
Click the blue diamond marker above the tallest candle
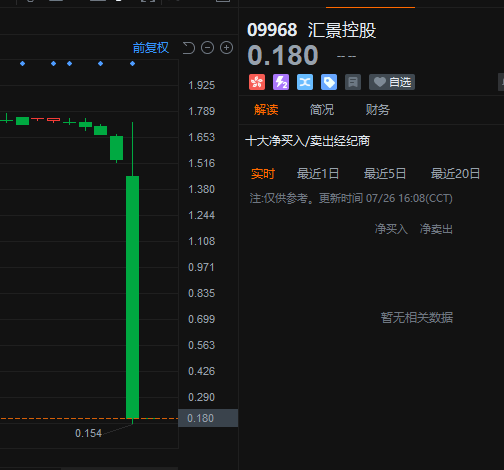132,63
